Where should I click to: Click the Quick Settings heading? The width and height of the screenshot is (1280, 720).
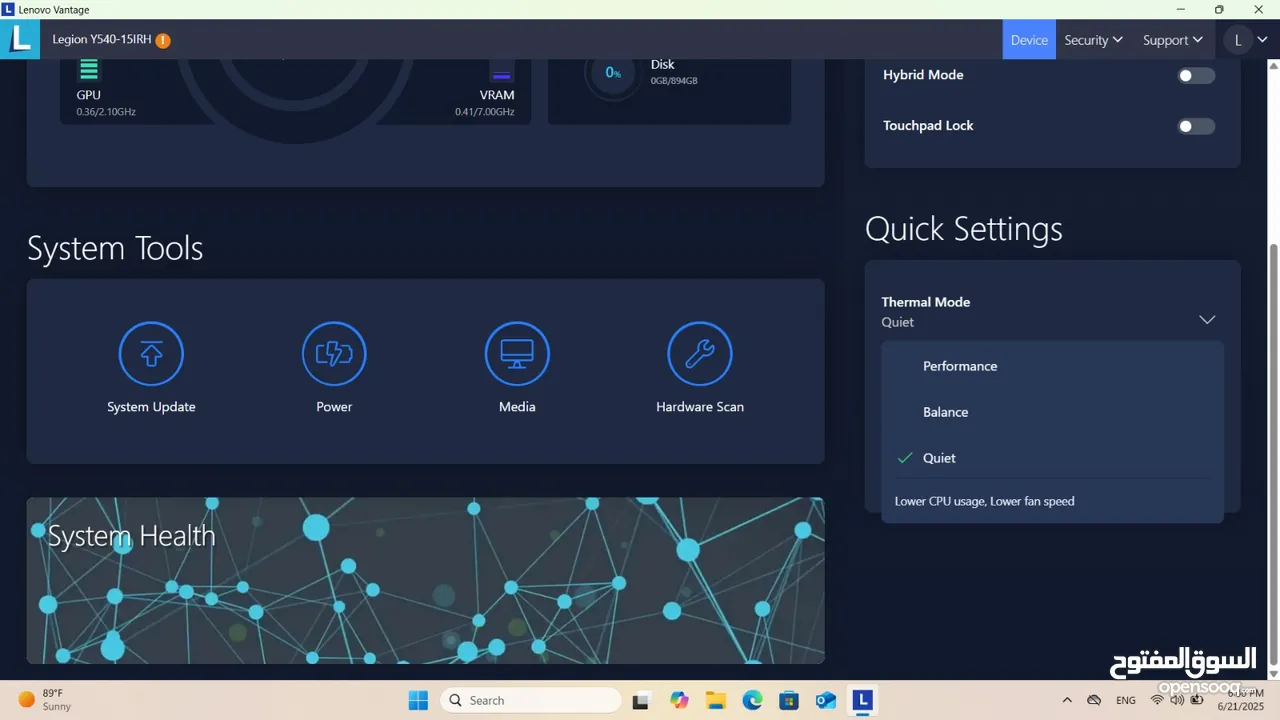click(x=964, y=229)
